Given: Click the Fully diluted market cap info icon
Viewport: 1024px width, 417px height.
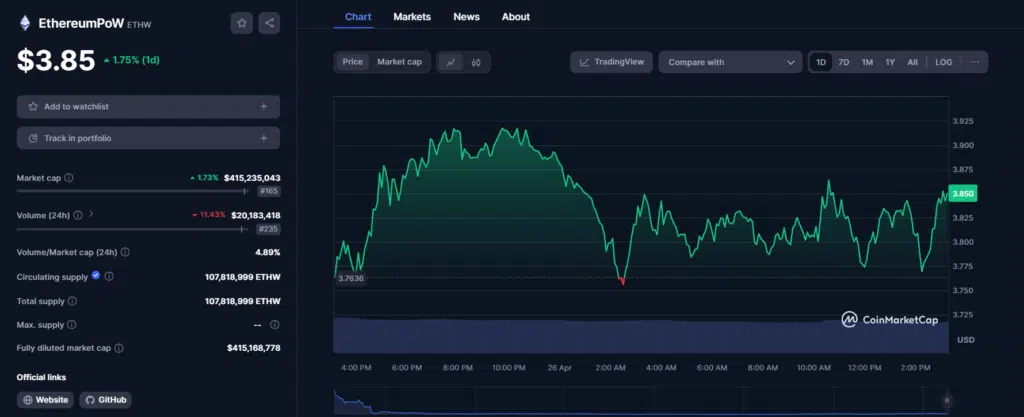Looking at the screenshot, I should click(119, 348).
